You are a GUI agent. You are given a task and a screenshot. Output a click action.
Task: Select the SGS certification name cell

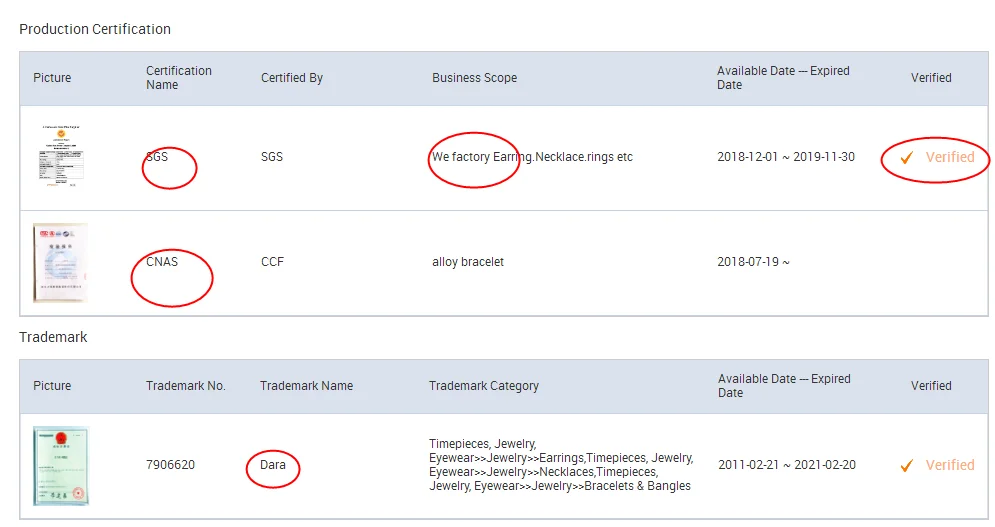coord(157,157)
